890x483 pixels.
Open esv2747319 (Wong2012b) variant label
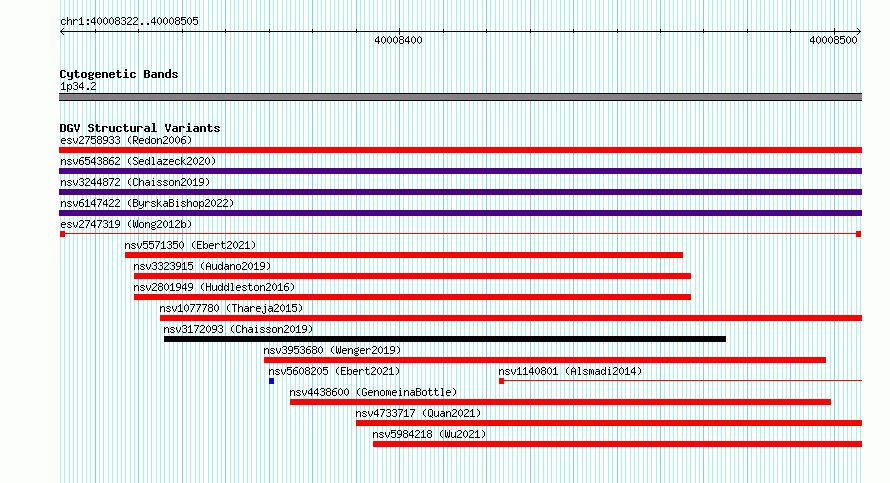pyautogui.click(x=126, y=224)
